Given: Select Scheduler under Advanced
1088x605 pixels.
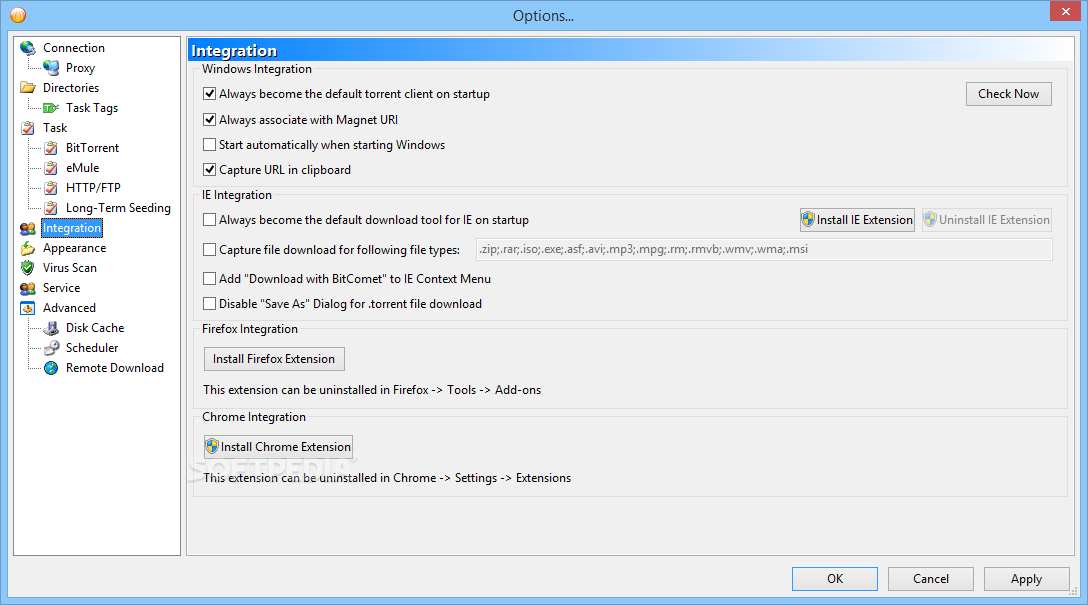Looking at the screenshot, I should pos(92,348).
